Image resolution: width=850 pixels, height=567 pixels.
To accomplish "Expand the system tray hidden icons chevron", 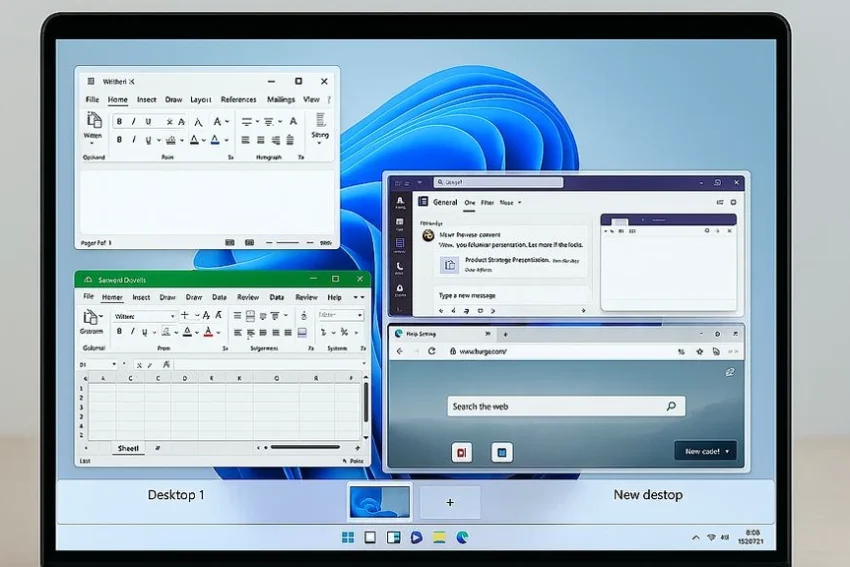I will (696, 538).
